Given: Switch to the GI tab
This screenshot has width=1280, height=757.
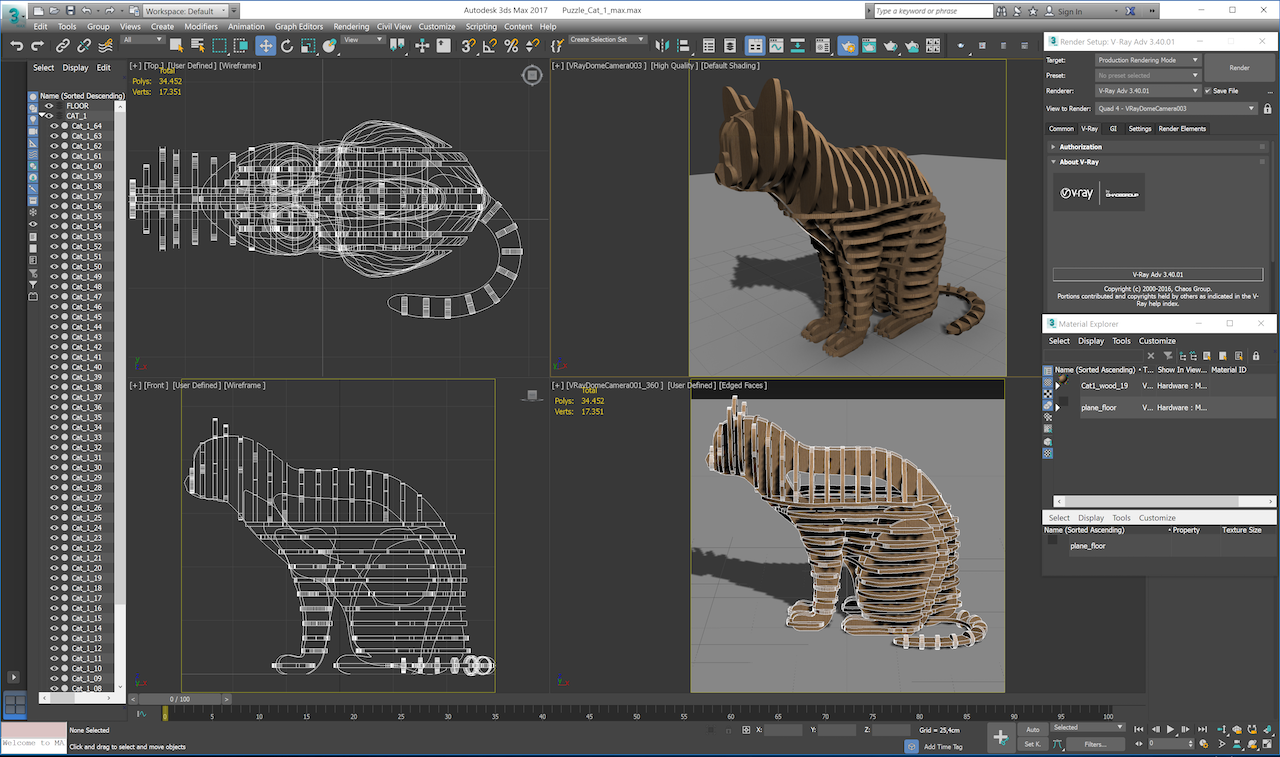Looking at the screenshot, I should (1113, 129).
